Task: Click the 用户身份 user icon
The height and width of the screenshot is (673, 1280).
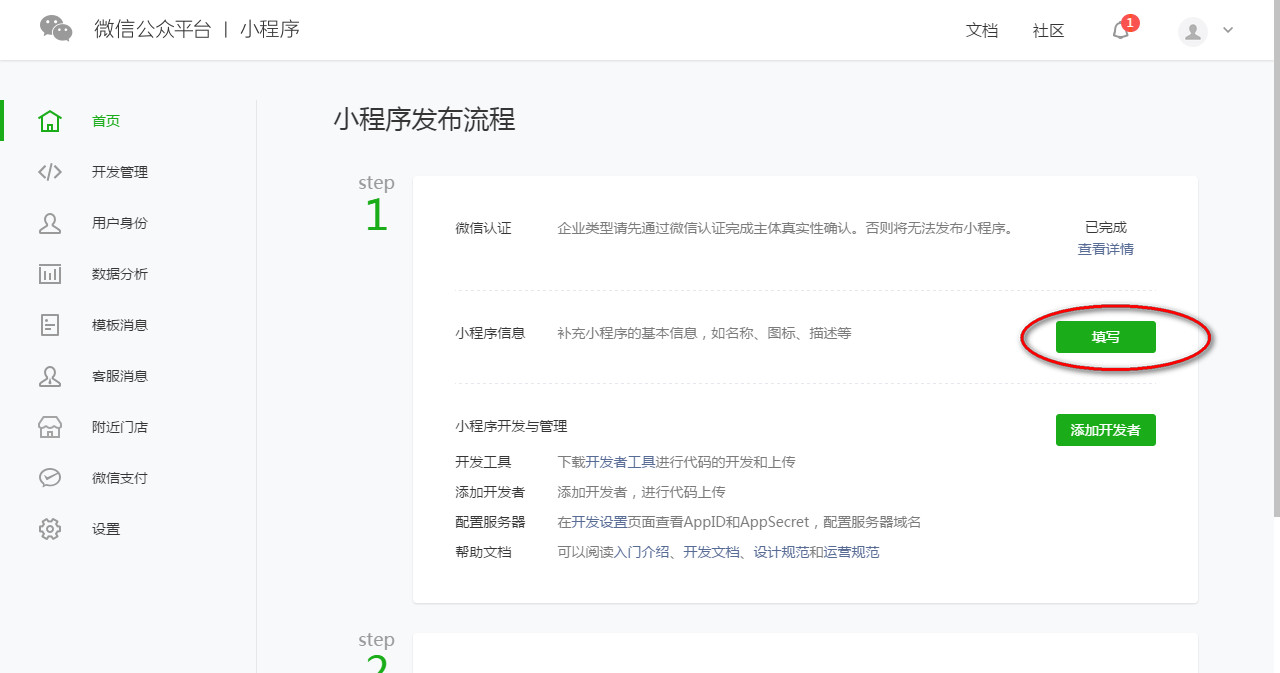Action: pos(50,222)
